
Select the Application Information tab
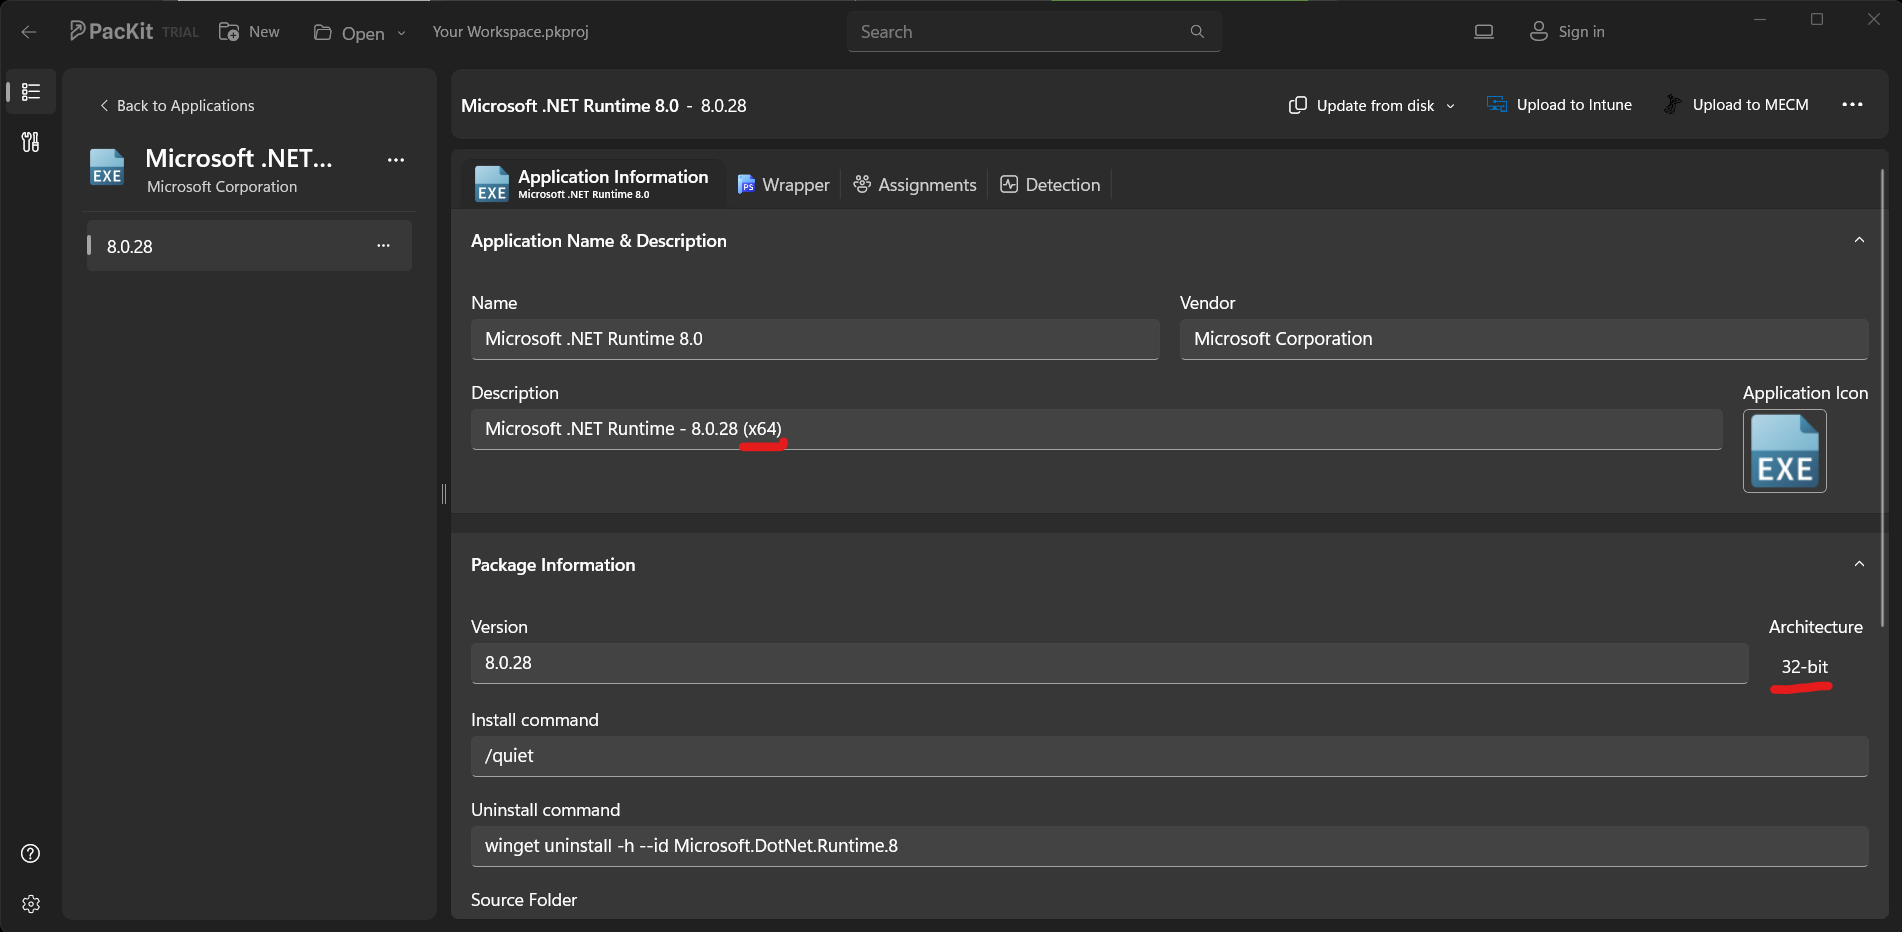592,184
